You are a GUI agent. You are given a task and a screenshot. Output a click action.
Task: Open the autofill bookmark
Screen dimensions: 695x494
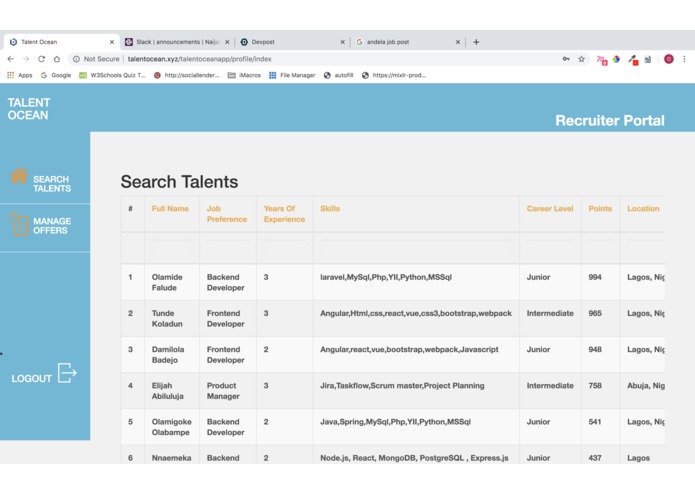coord(339,75)
